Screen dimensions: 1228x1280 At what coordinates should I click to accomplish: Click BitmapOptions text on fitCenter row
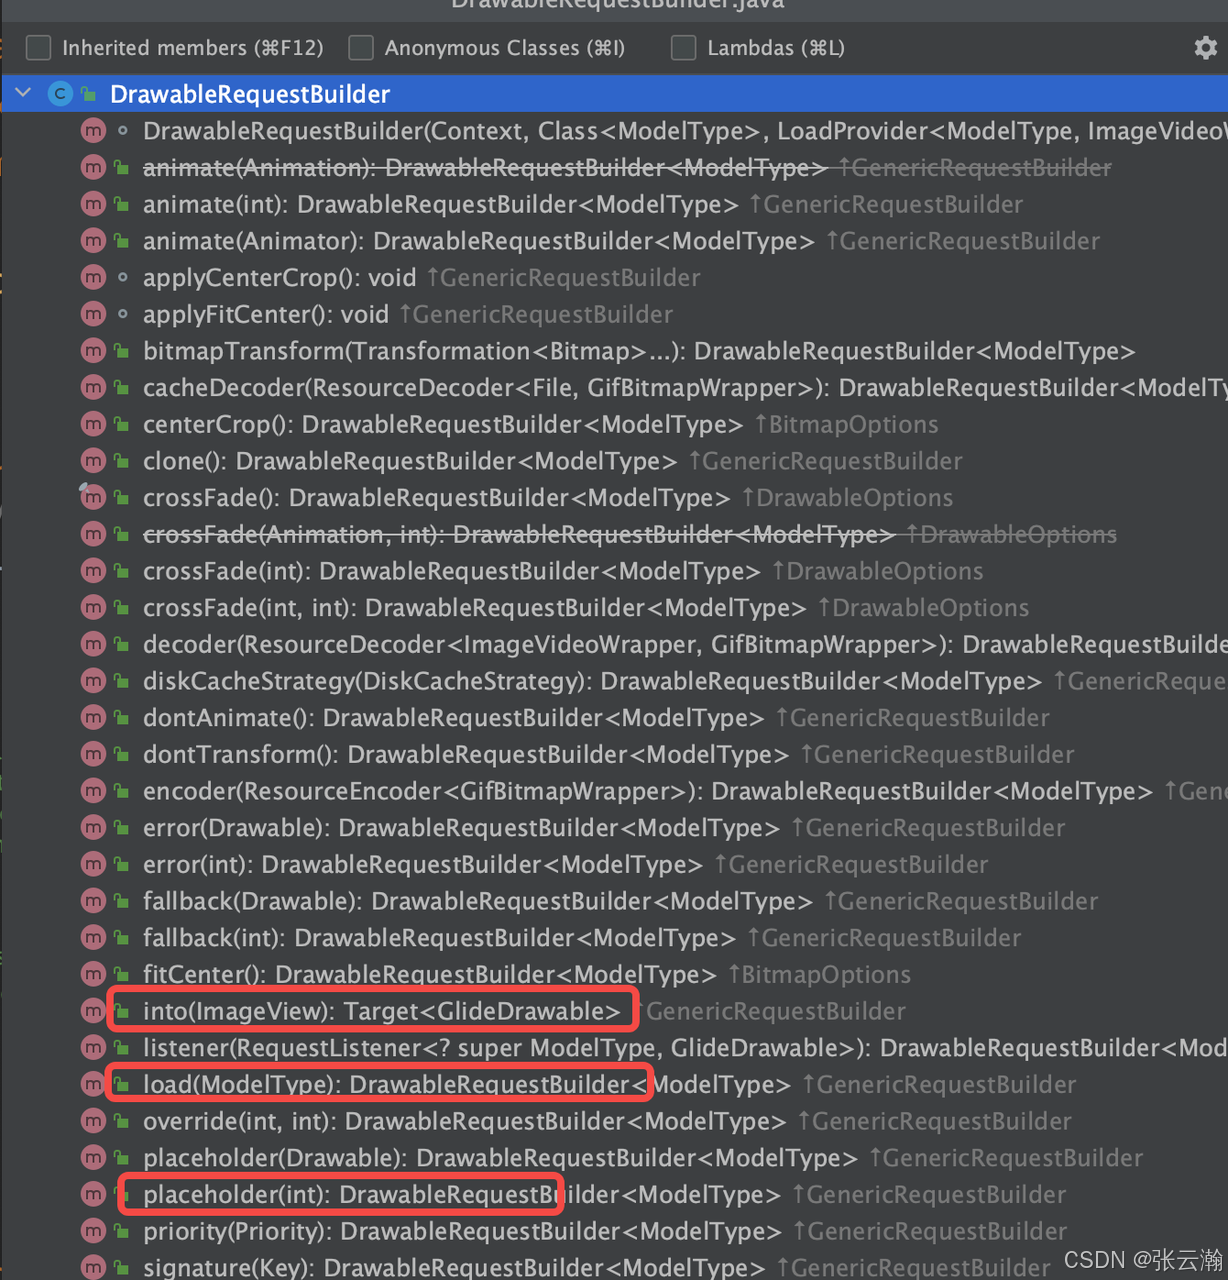coord(826,974)
